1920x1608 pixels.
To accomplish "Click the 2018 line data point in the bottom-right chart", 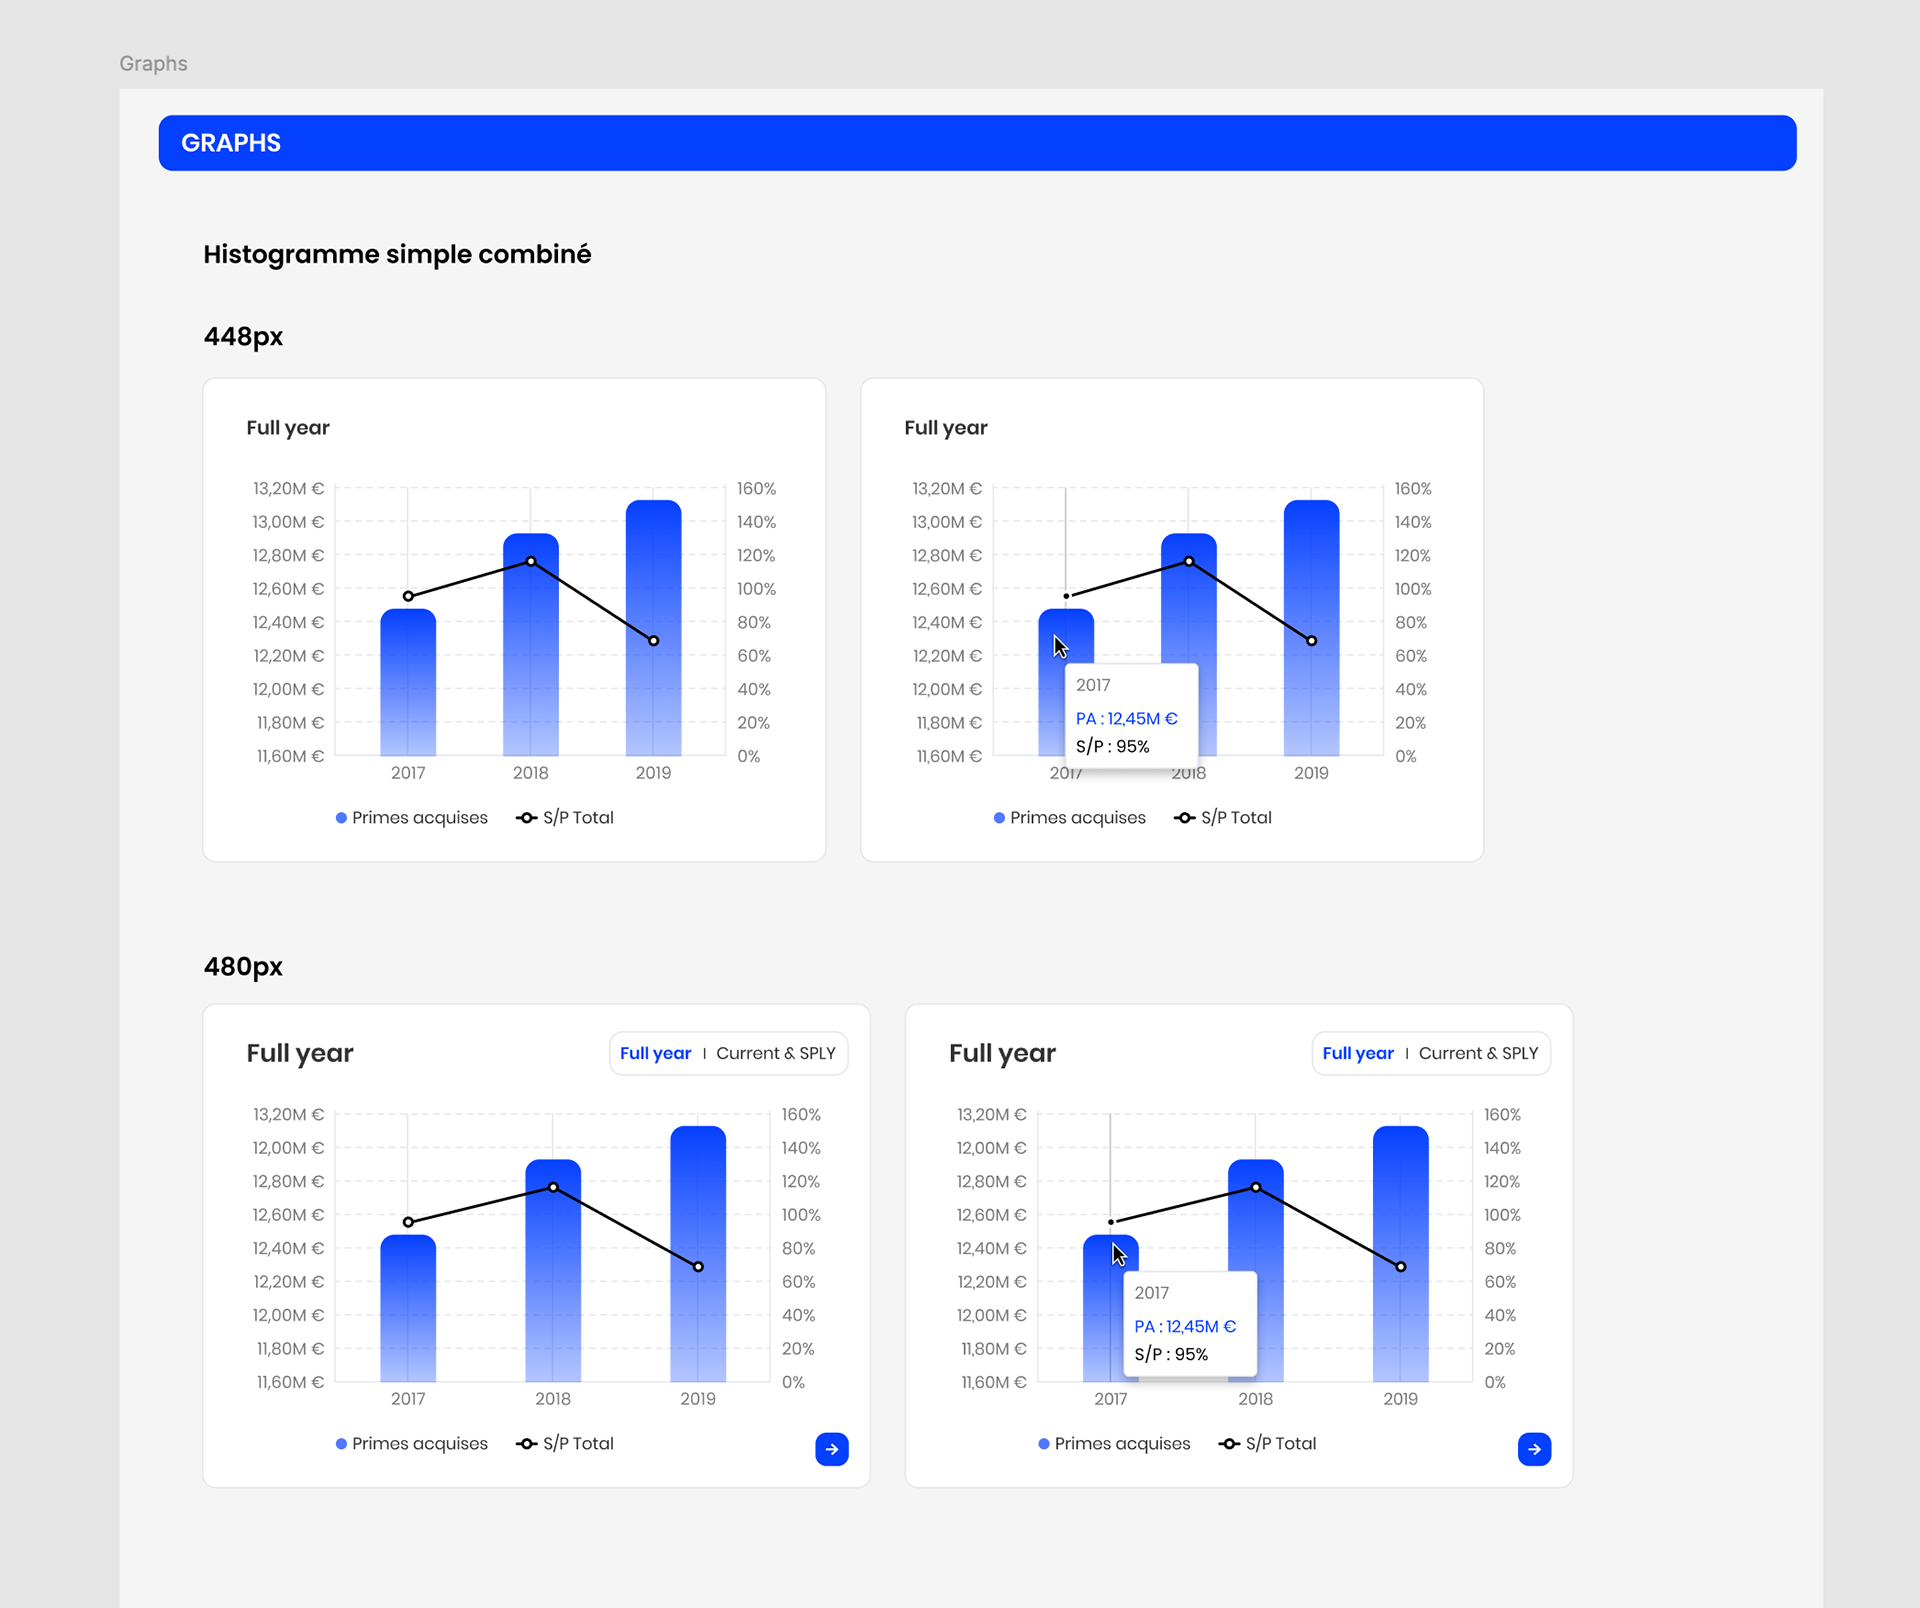I will point(1256,1188).
